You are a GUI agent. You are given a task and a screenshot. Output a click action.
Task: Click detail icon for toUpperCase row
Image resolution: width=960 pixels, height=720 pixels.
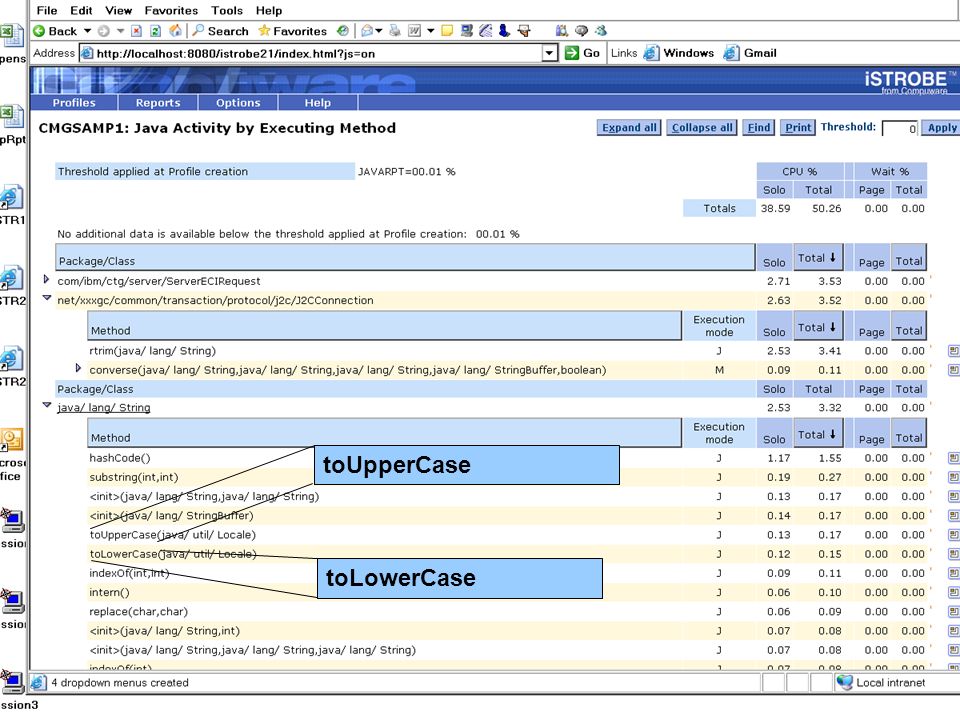pos(953,534)
